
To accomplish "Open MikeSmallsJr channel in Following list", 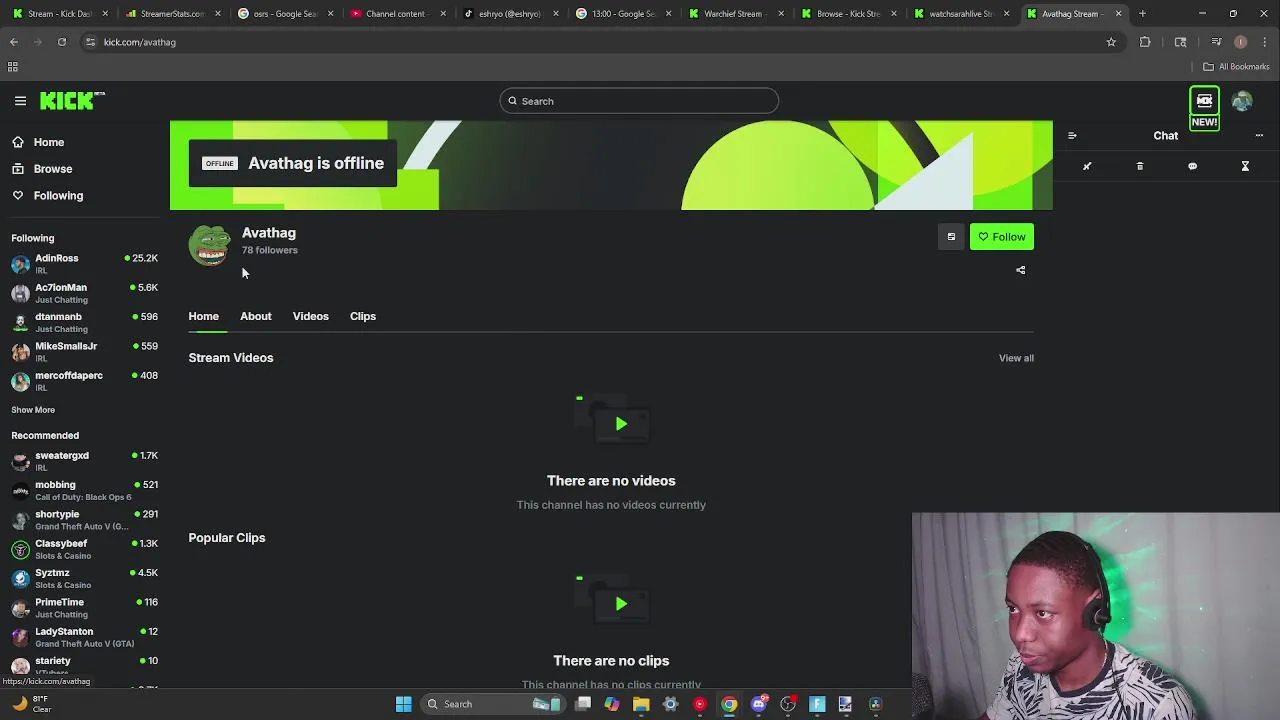I will point(85,351).
